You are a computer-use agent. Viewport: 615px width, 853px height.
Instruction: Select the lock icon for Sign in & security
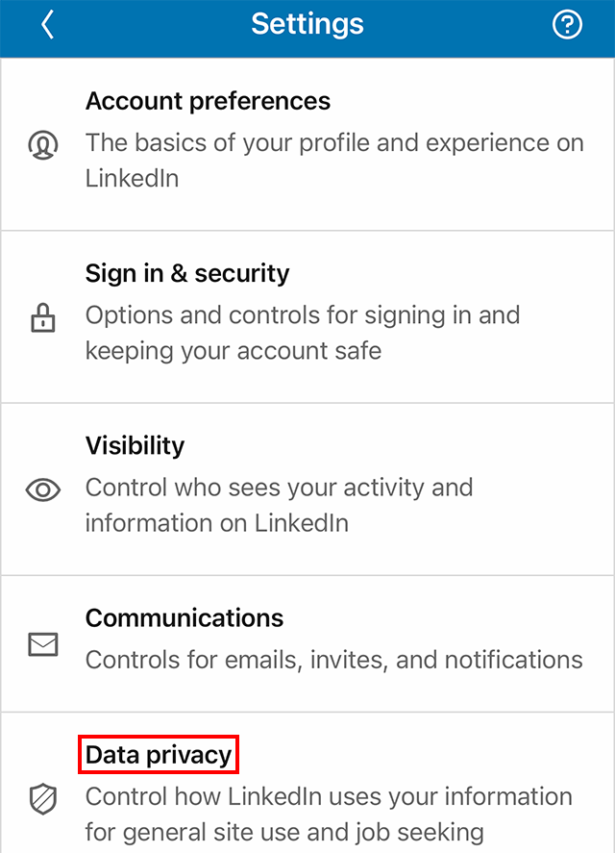[43, 316]
